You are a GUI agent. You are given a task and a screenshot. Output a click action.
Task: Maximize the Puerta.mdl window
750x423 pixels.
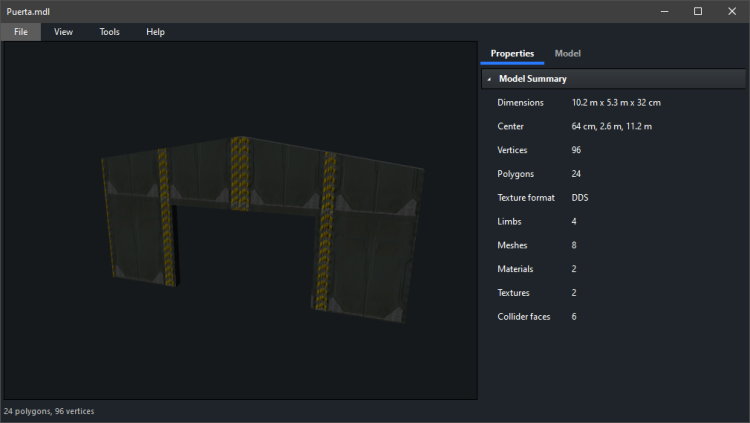(x=697, y=11)
